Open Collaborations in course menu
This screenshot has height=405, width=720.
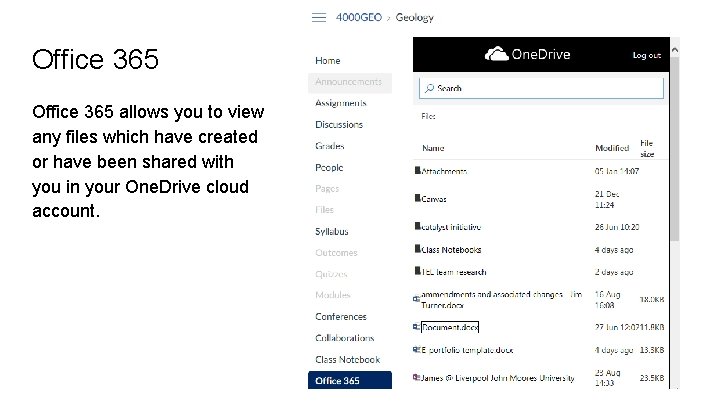point(345,338)
